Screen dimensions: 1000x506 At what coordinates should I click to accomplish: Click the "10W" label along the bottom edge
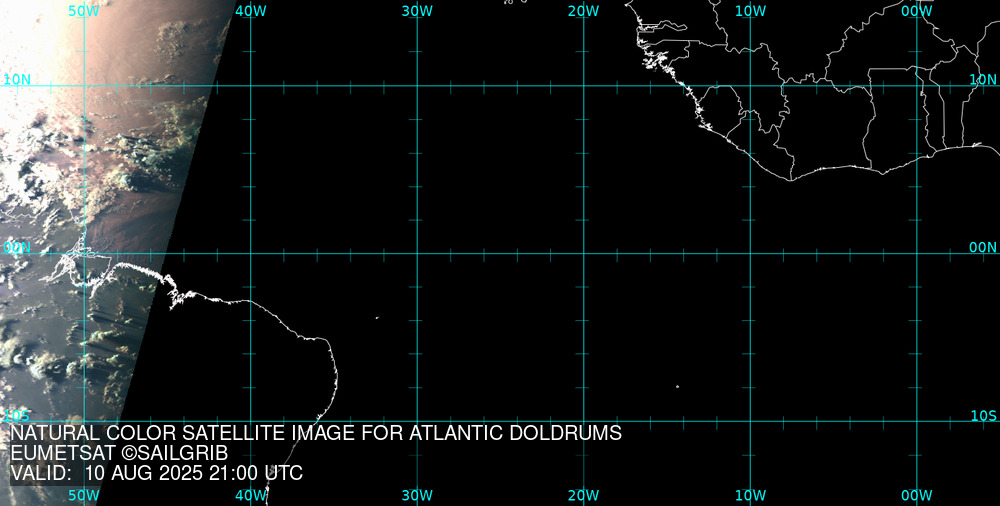pyautogui.click(x=751, y=495)
